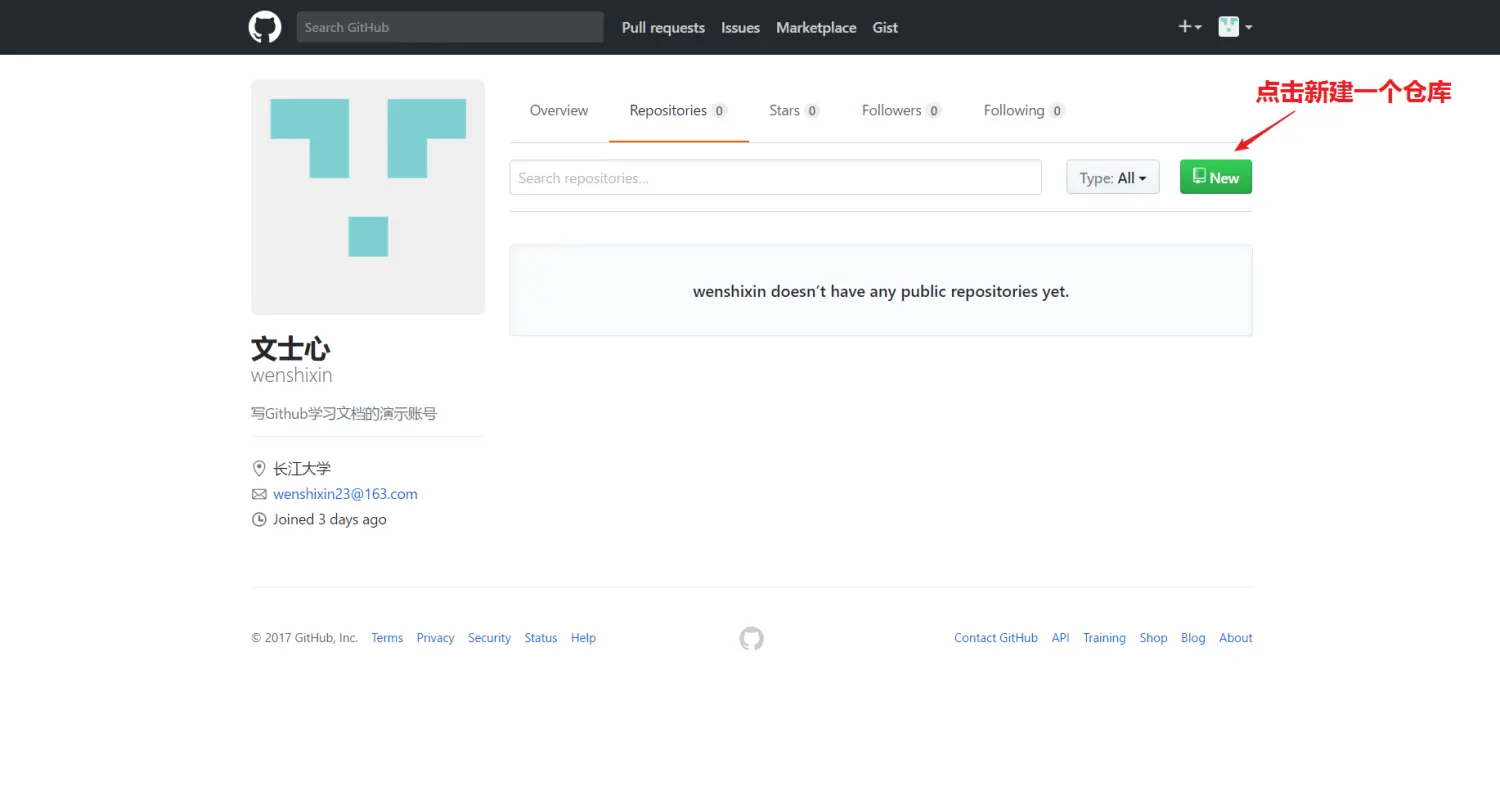1500x791 pixels.
Task: Open the Security footer link
Action: tap(489, 638)
